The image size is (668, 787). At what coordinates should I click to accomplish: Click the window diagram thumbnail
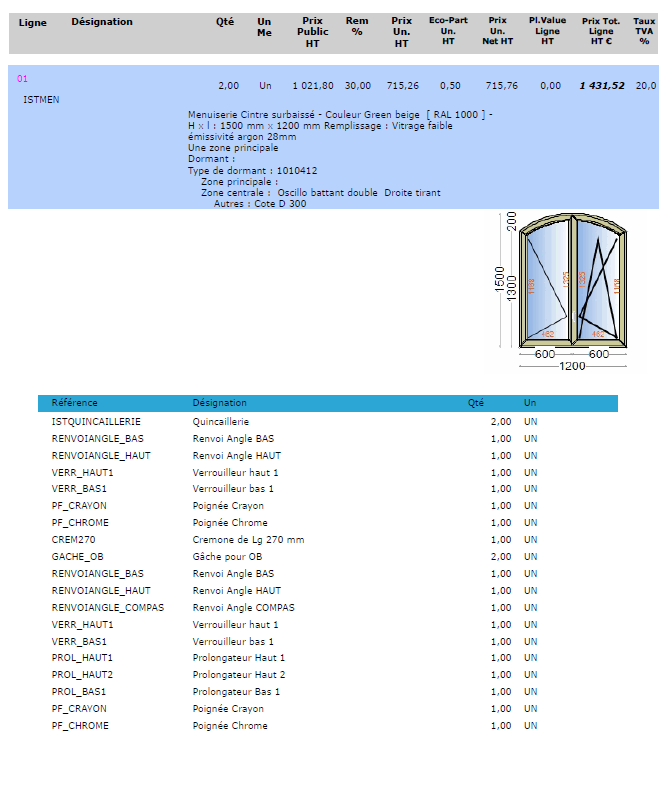(566, 290)
